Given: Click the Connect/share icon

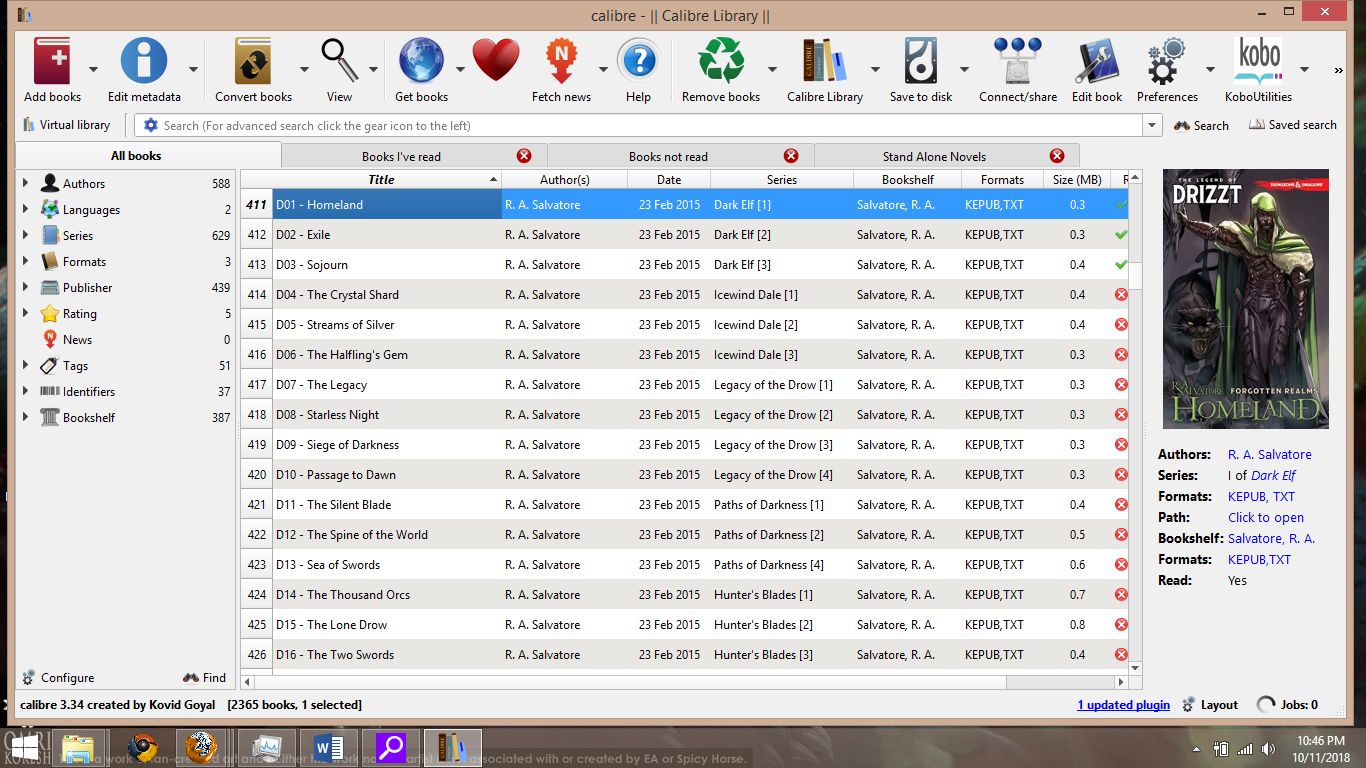Looking at the screenshot, I should click(x=1017, y=61).
